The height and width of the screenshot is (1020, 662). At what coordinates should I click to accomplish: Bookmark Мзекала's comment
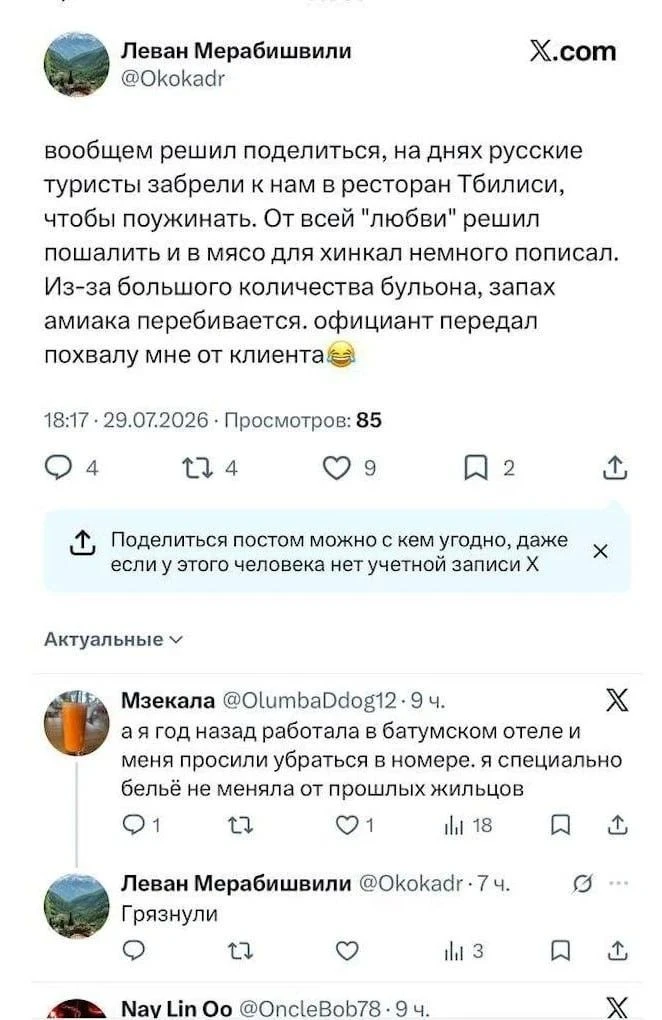click(560, 825)
